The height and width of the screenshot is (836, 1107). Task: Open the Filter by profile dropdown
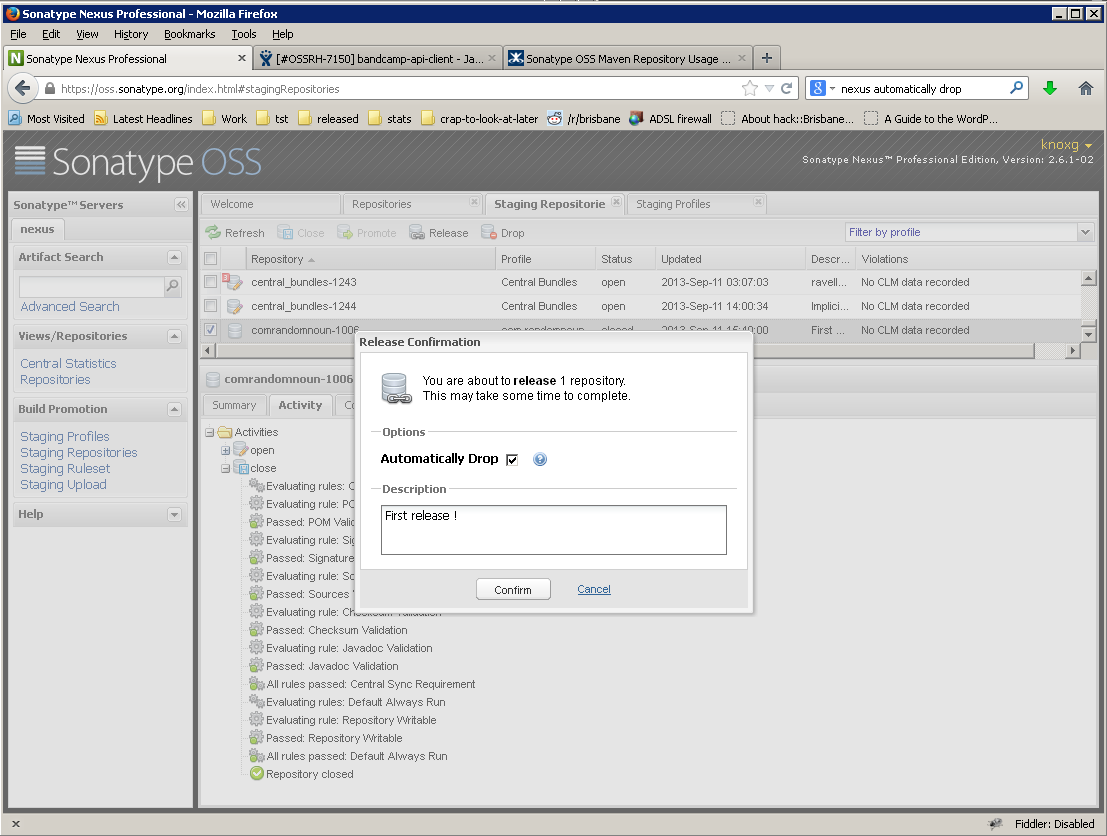pyautogui.click(x=1085, y=232)
